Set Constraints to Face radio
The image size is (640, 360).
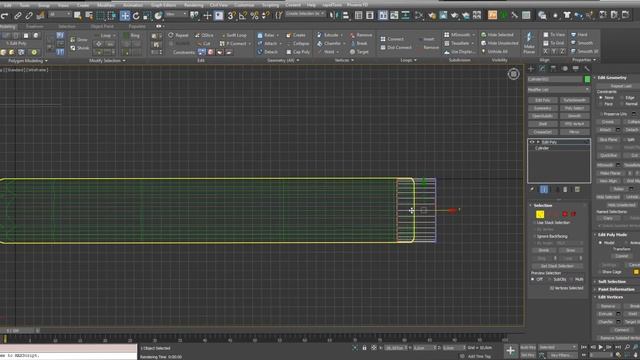tap(600, 104)
